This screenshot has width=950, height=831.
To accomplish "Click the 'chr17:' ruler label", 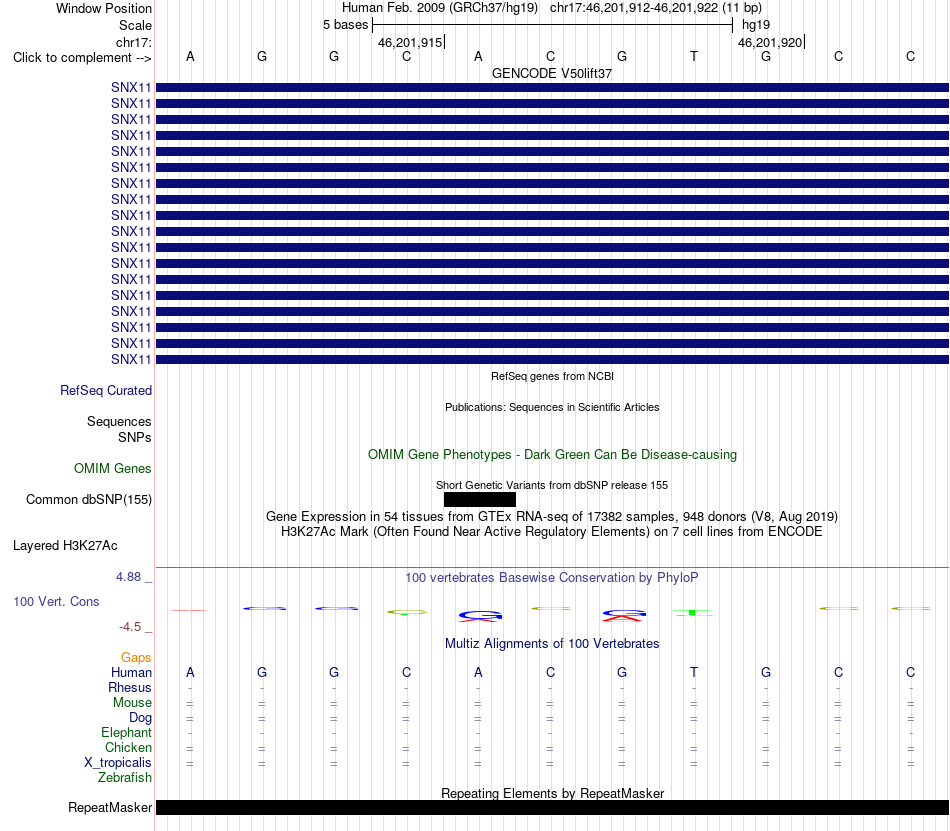I will [x=133, y=42].
